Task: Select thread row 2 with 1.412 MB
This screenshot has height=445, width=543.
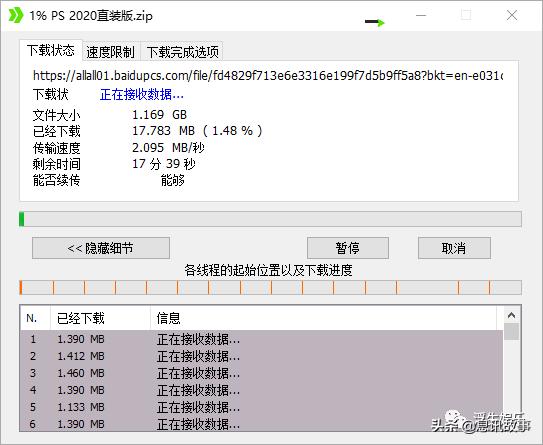Action: 261,356
